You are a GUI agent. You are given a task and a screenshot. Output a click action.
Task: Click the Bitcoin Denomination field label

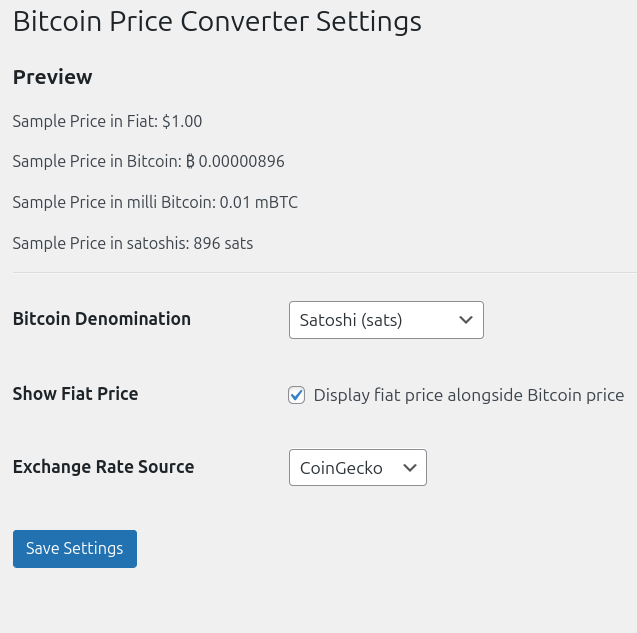[101, 319]
